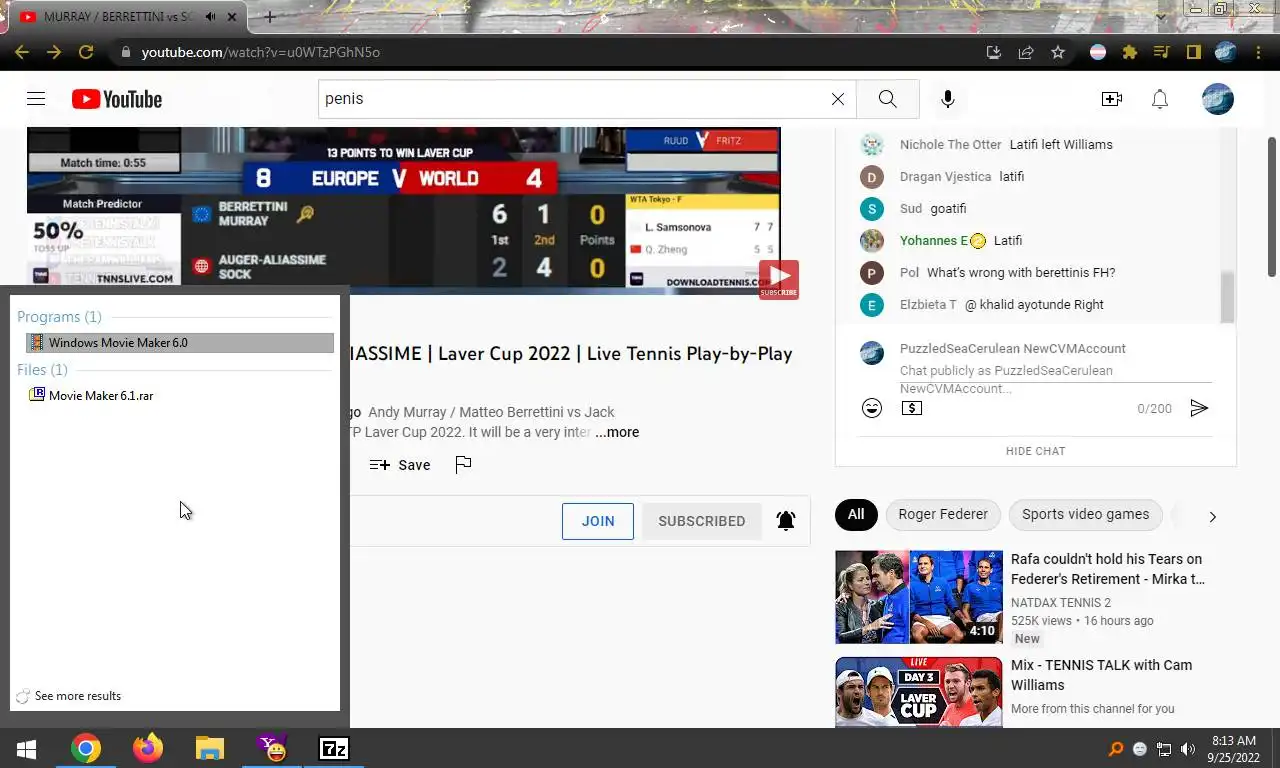Image resolution: width=1280 pixels, height=768 pixels.
Task: Share this page from address bar
Action: point(1026,52)
